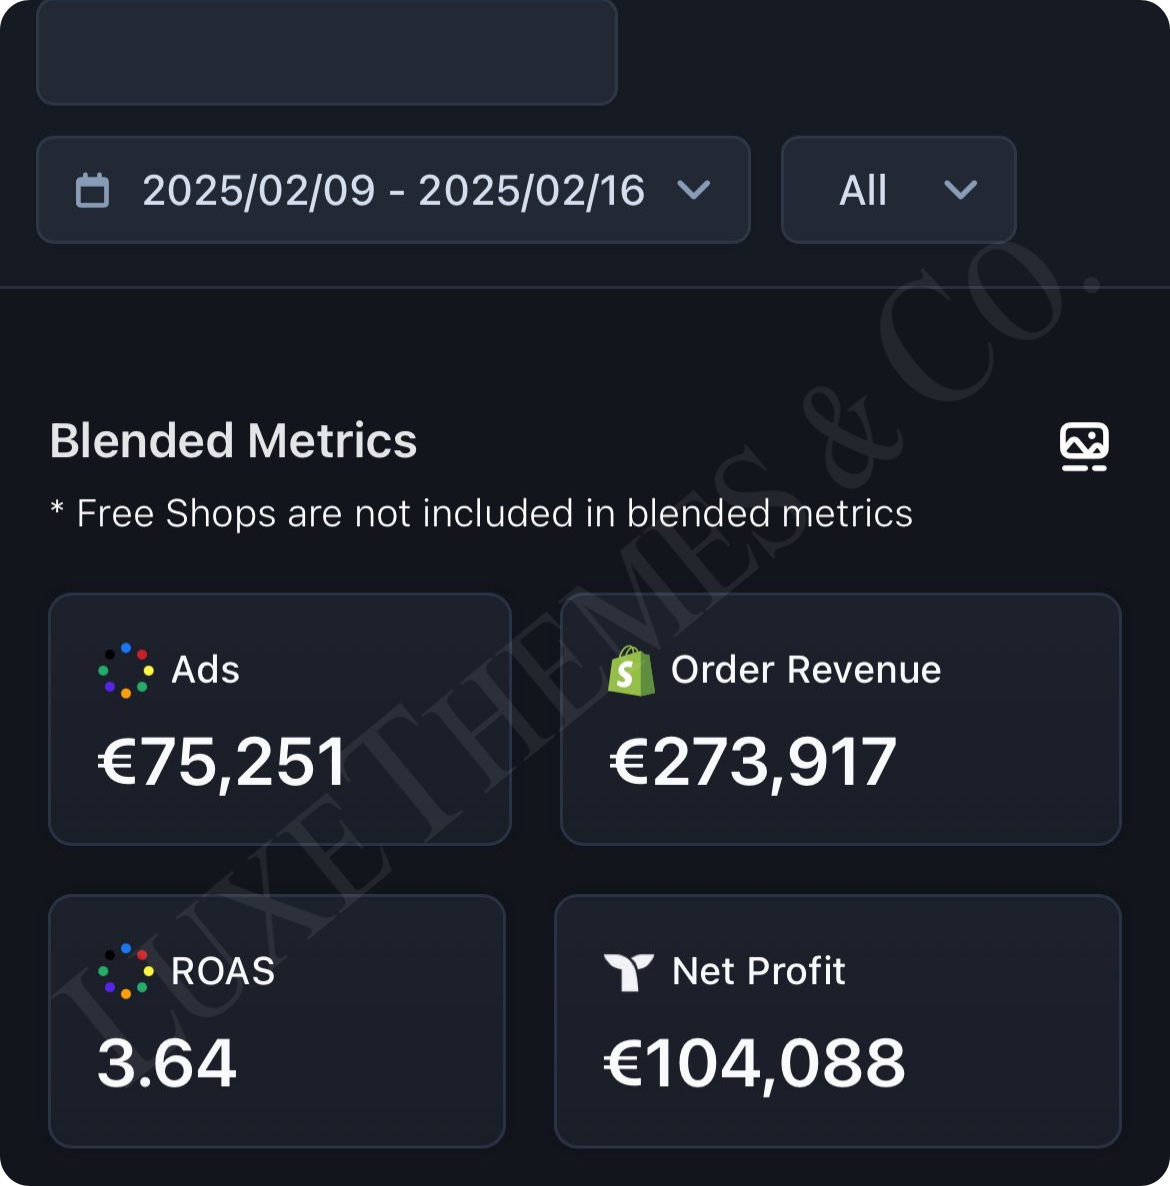The width and height of the screenshot is (1170, 1186).
Task: Click the empty field at the top
Action: [327, 52]
